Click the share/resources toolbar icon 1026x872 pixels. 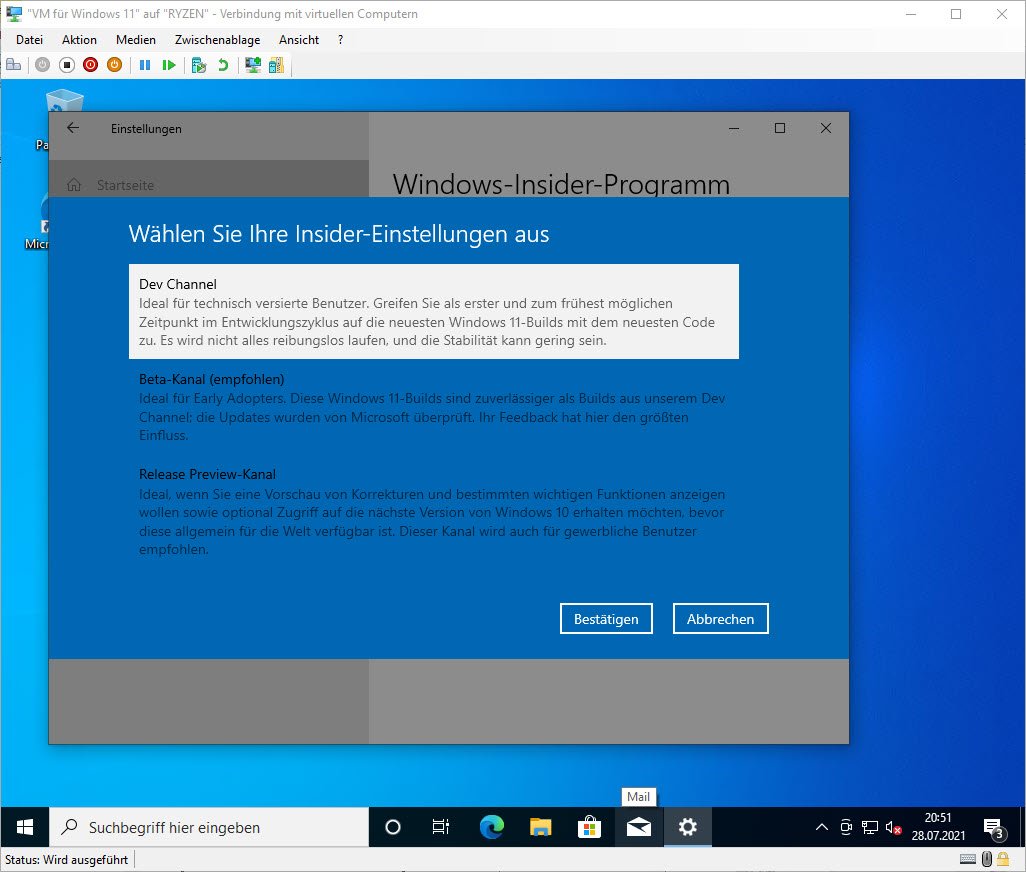coord(276,65)
